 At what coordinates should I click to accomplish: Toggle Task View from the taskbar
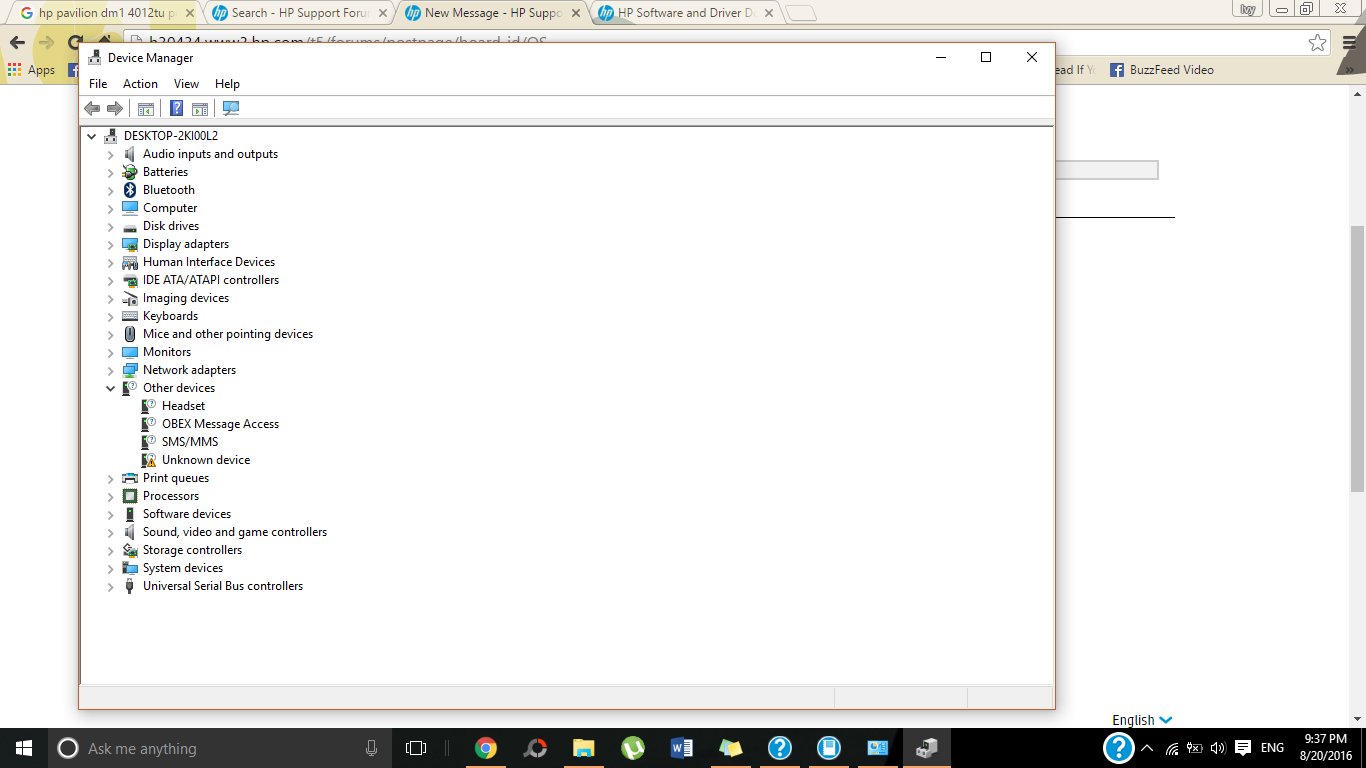coord(415,747)
